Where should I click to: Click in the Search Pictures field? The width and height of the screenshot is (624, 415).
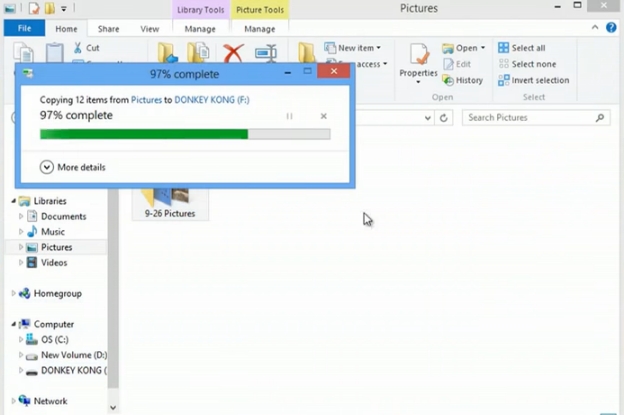tap(529, 118)
